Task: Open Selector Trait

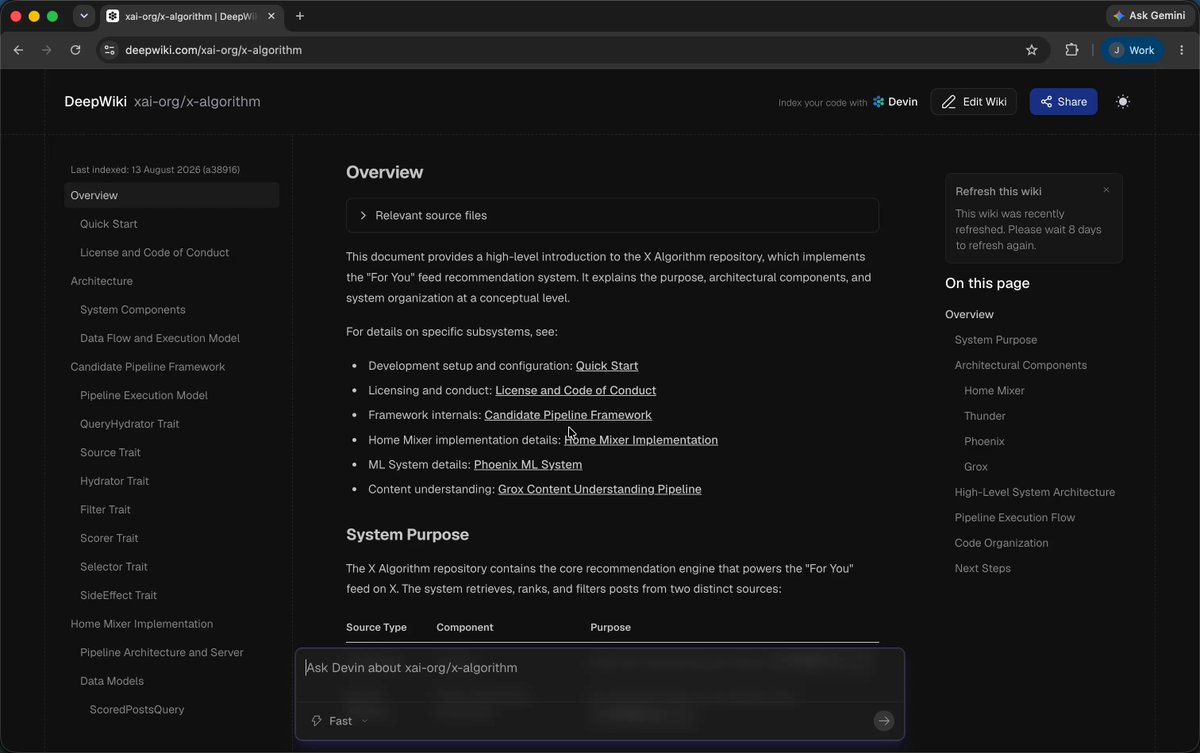Action: click(x=114, y=566)
